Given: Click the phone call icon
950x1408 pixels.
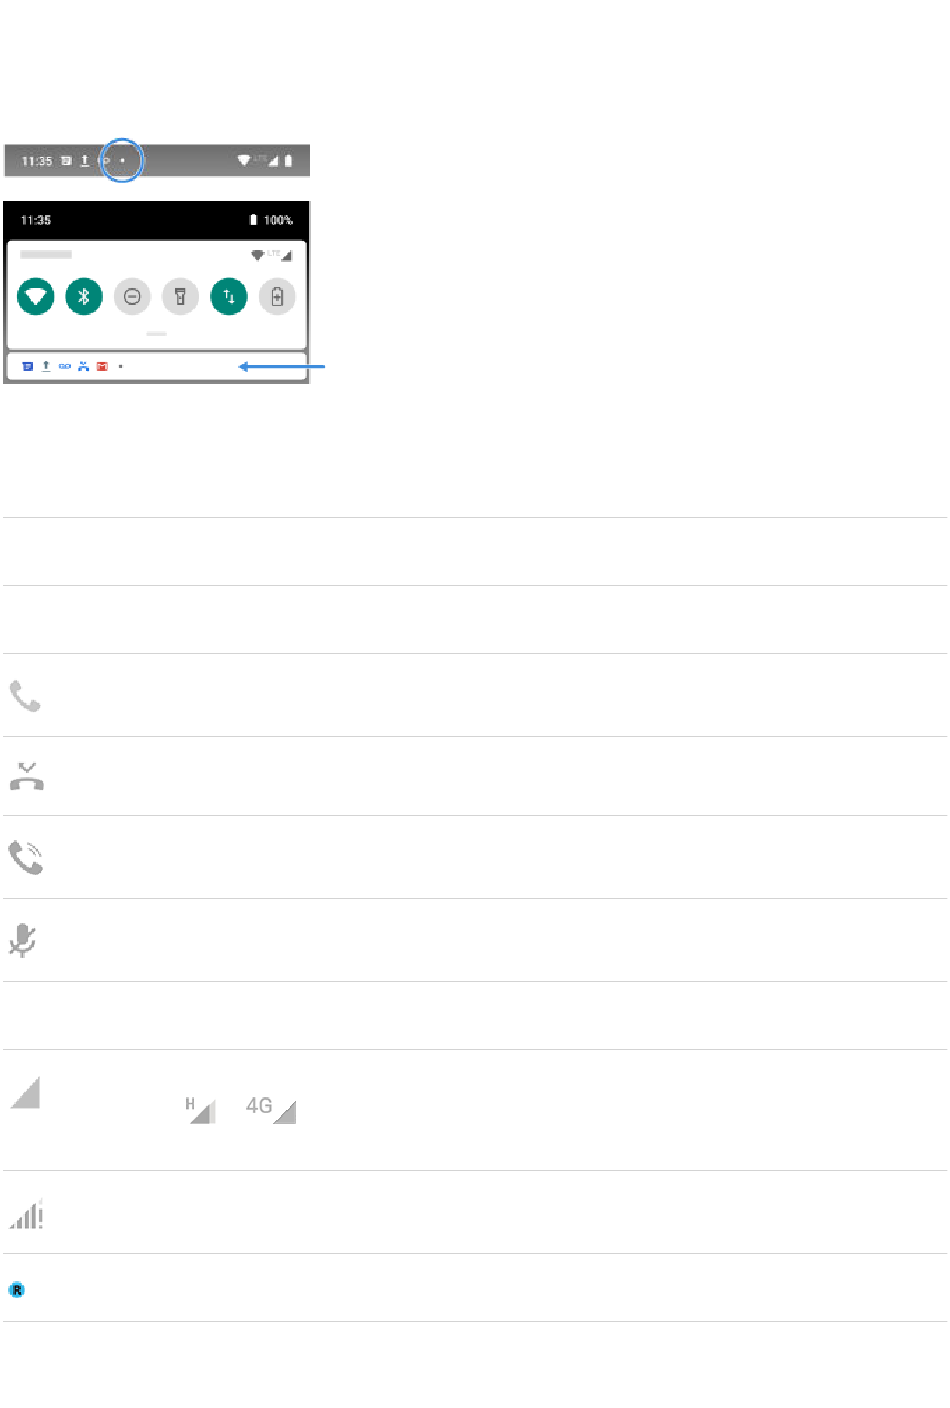Looking at the screenshot, I should pyautogui.click(x=25, y=696).
